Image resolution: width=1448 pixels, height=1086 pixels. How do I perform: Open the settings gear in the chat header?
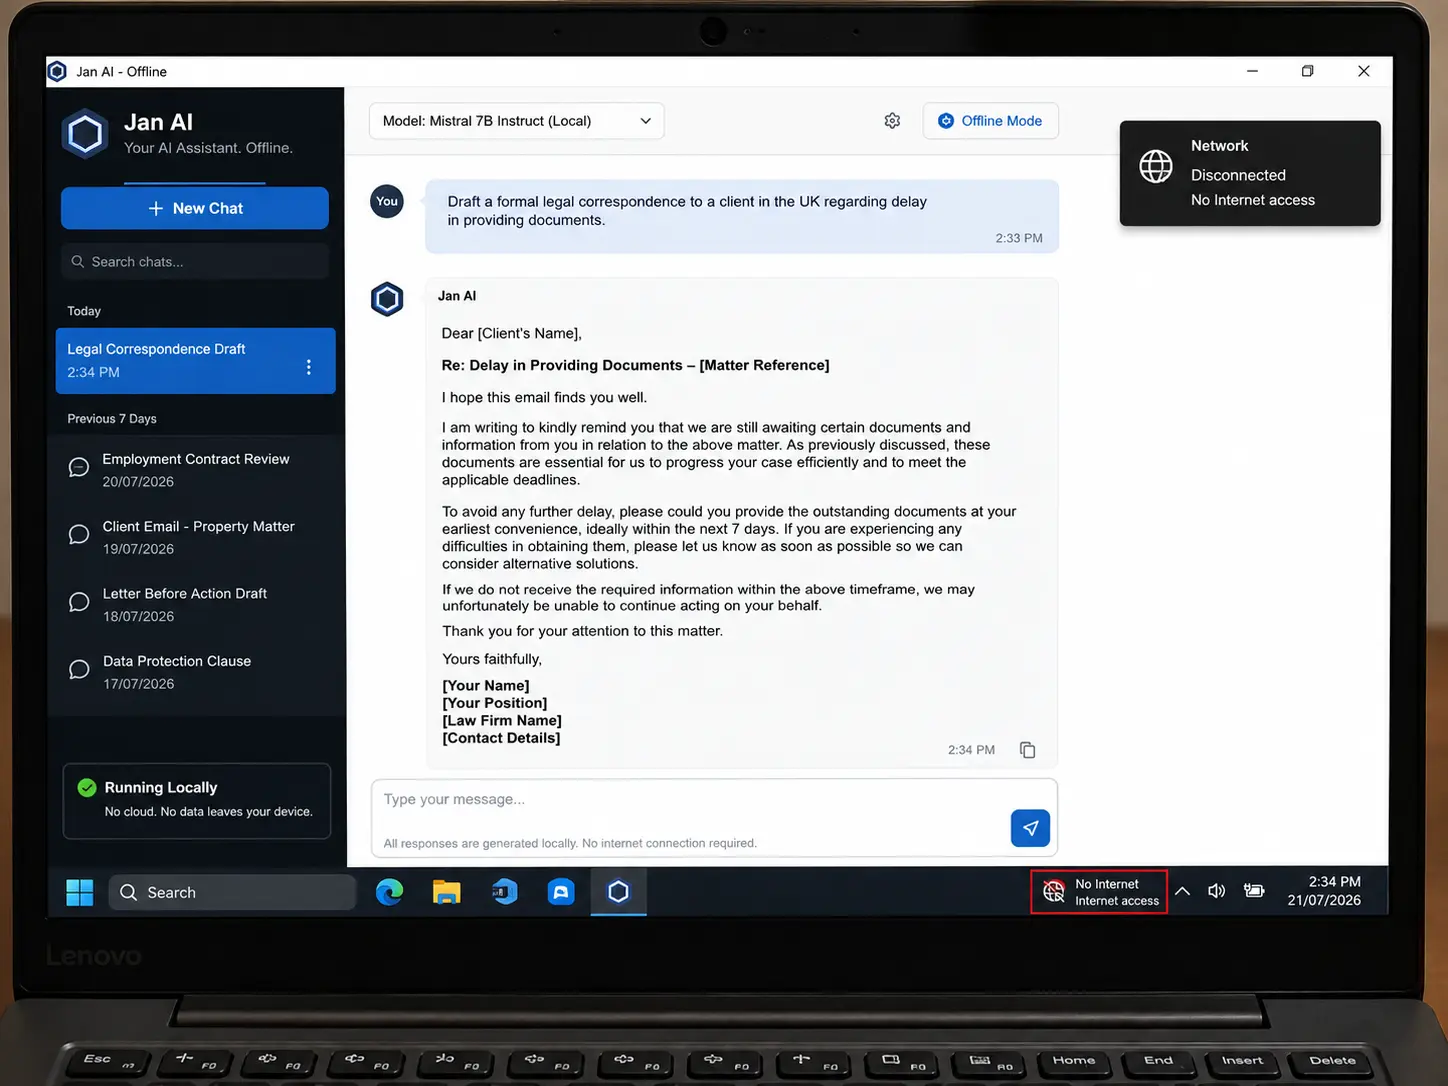pyautogui.click(x=892, y=121)
